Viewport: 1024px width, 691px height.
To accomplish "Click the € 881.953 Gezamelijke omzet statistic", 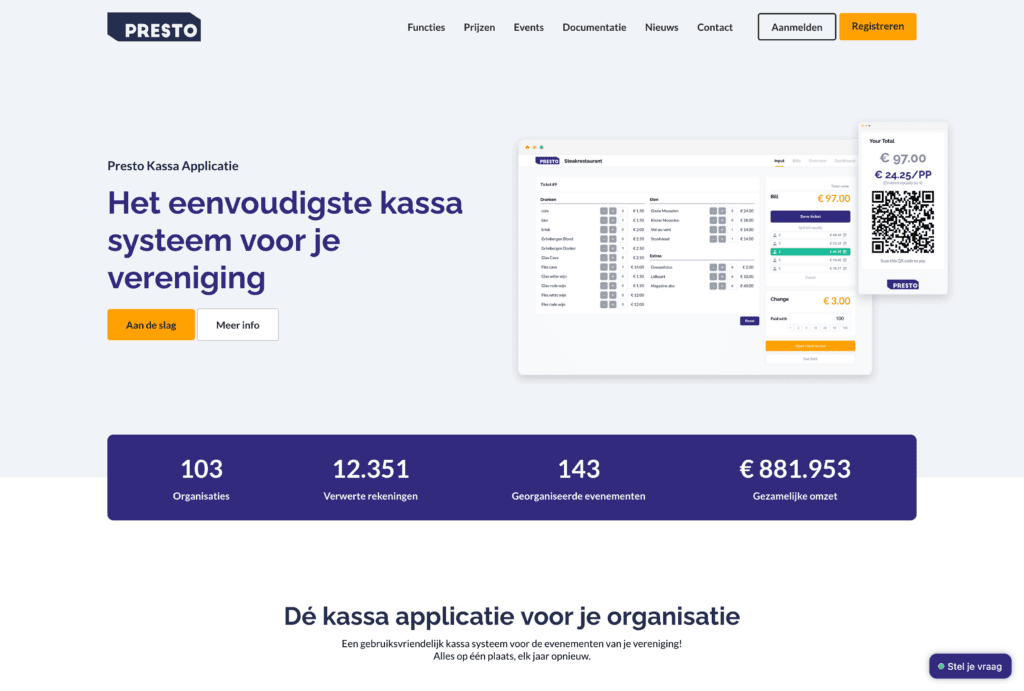I will point(795,479).
